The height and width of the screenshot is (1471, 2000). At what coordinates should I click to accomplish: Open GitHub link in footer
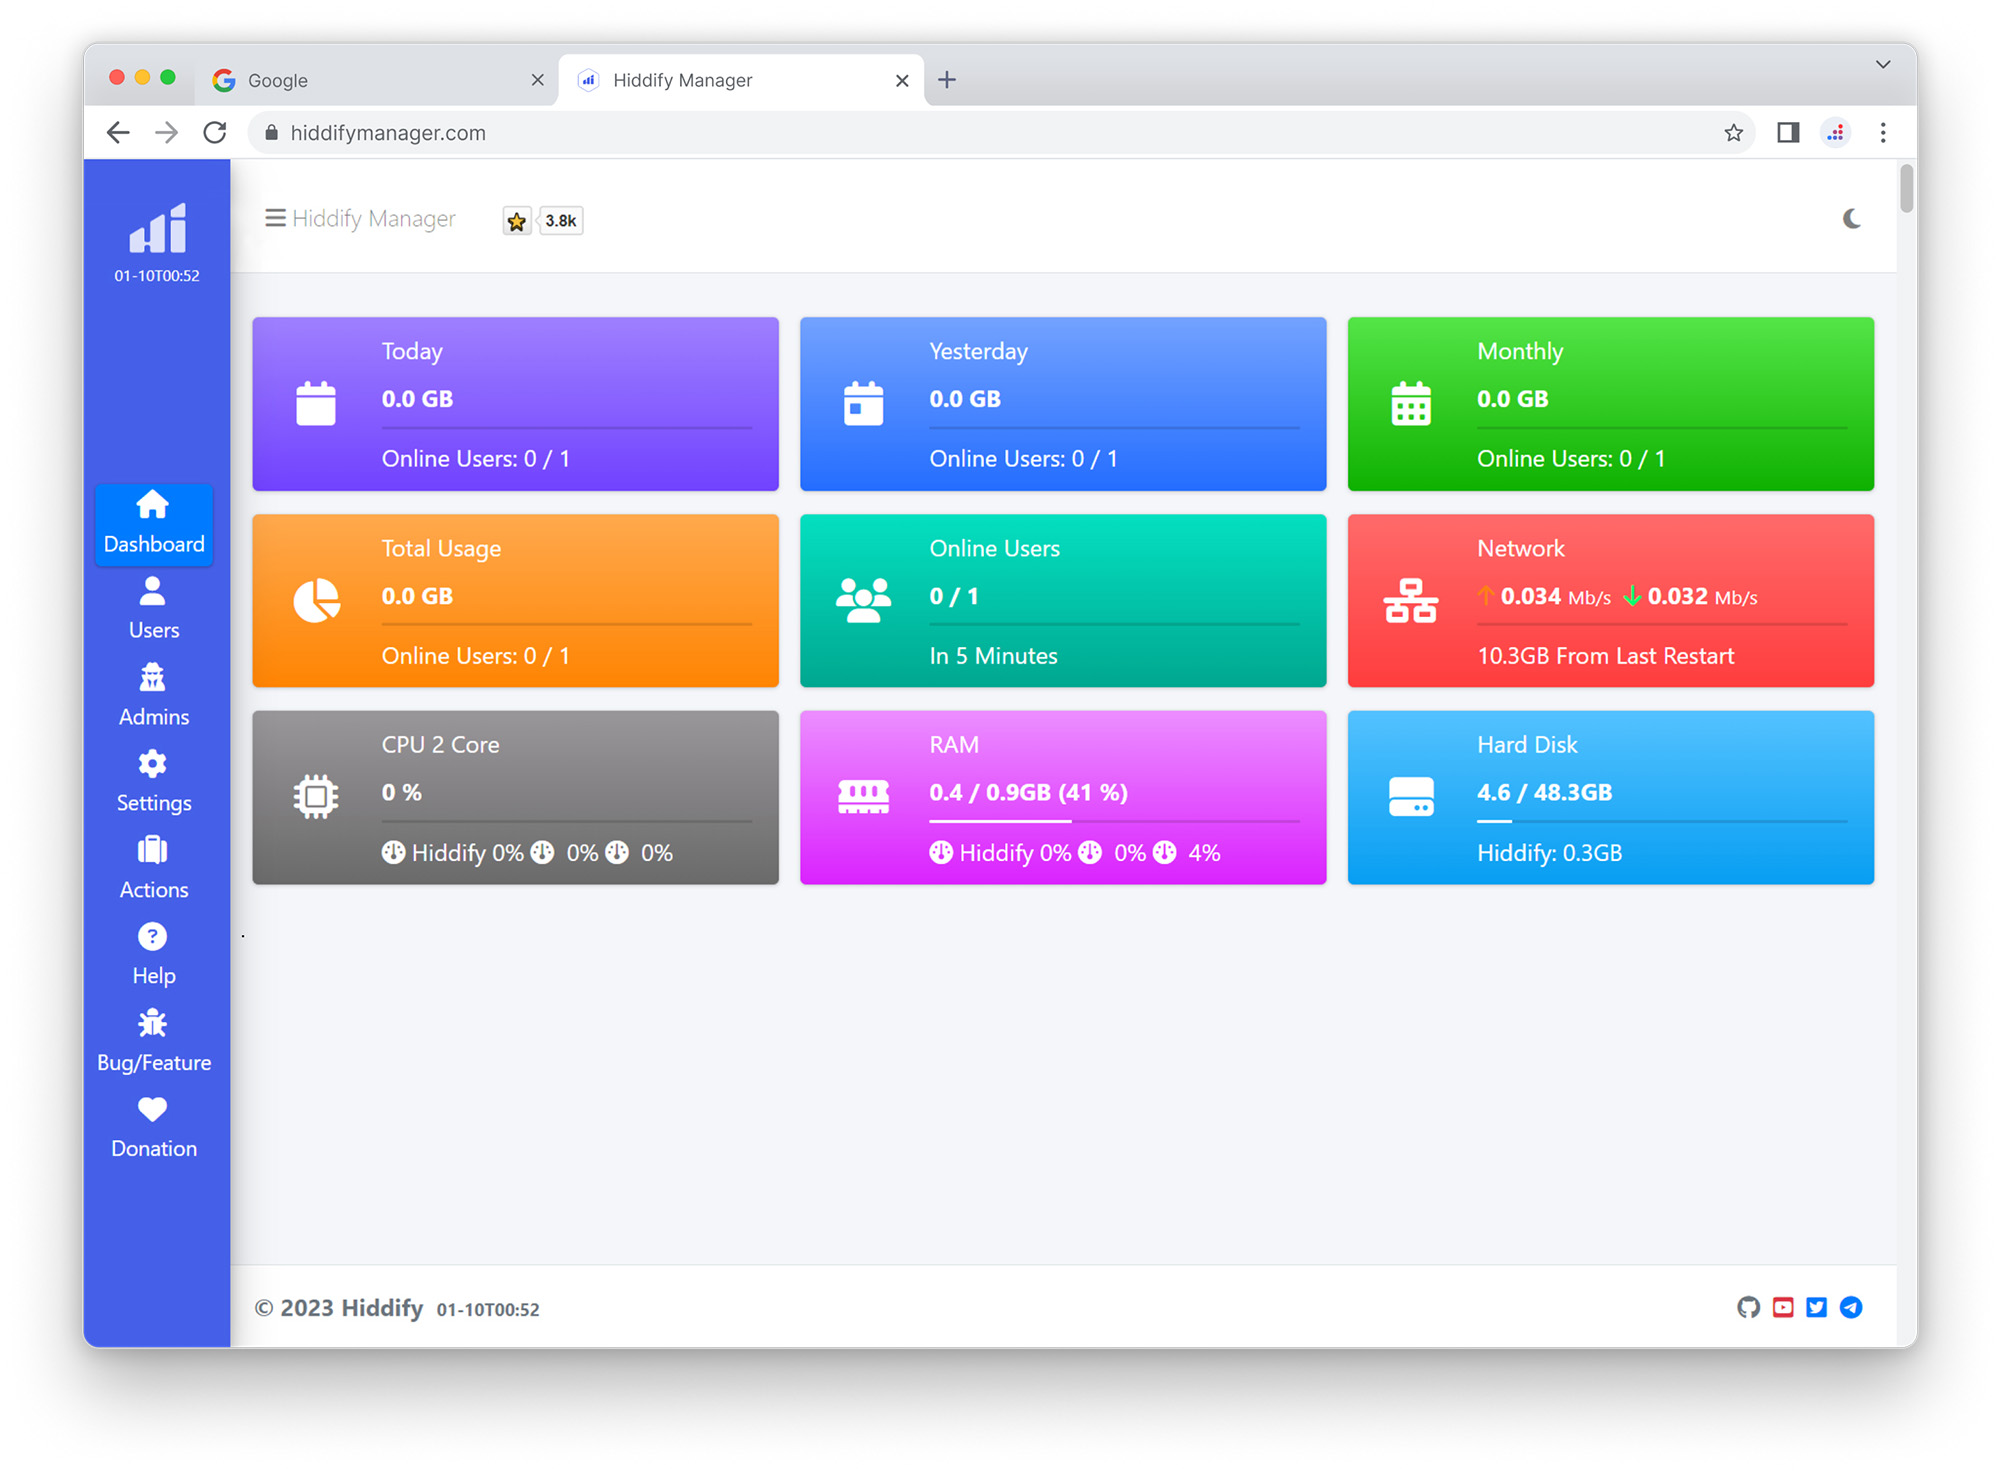click(1748, 1307)
